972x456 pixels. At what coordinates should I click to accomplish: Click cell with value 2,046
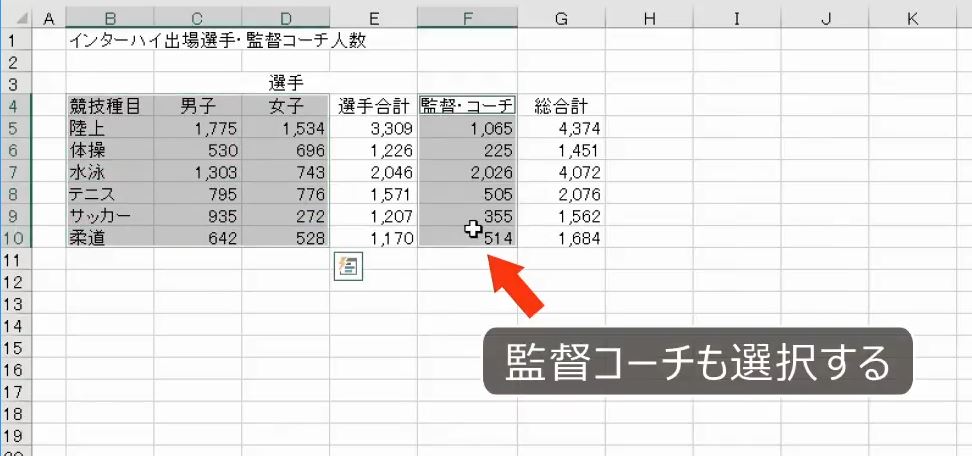point(374,172)
